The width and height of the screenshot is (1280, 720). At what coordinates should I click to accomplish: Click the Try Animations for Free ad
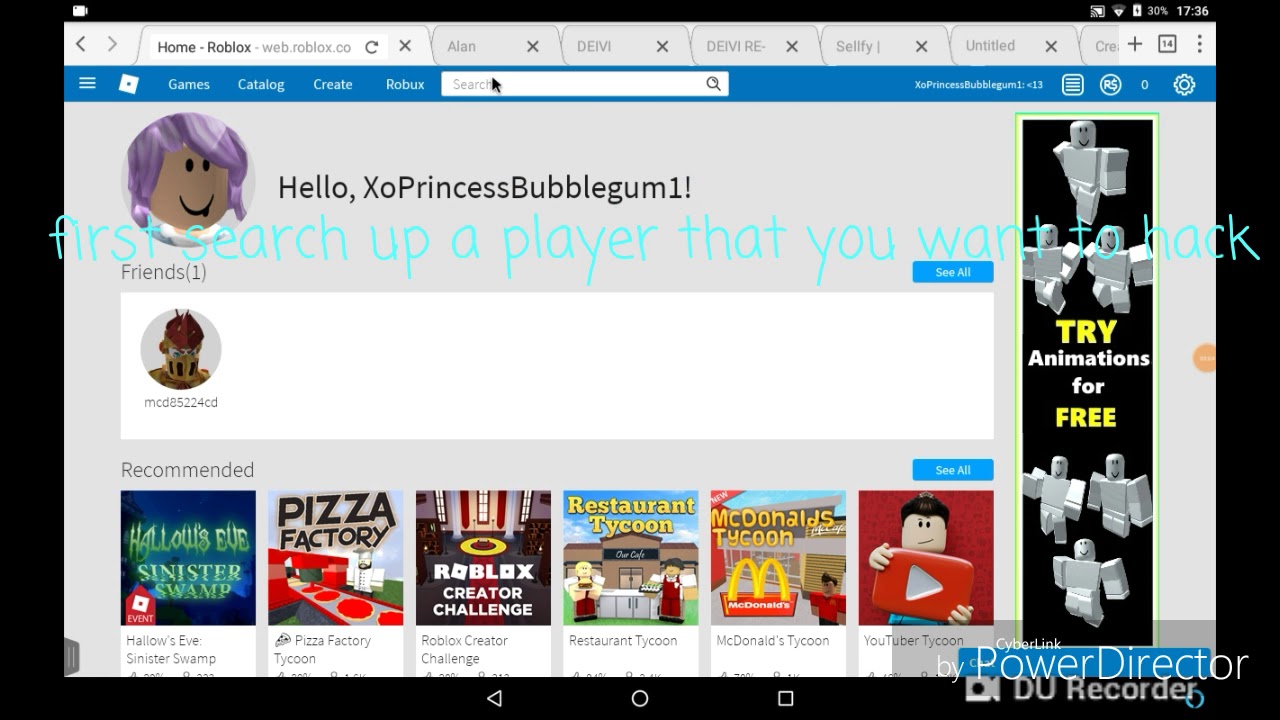tap(1087, 380)
